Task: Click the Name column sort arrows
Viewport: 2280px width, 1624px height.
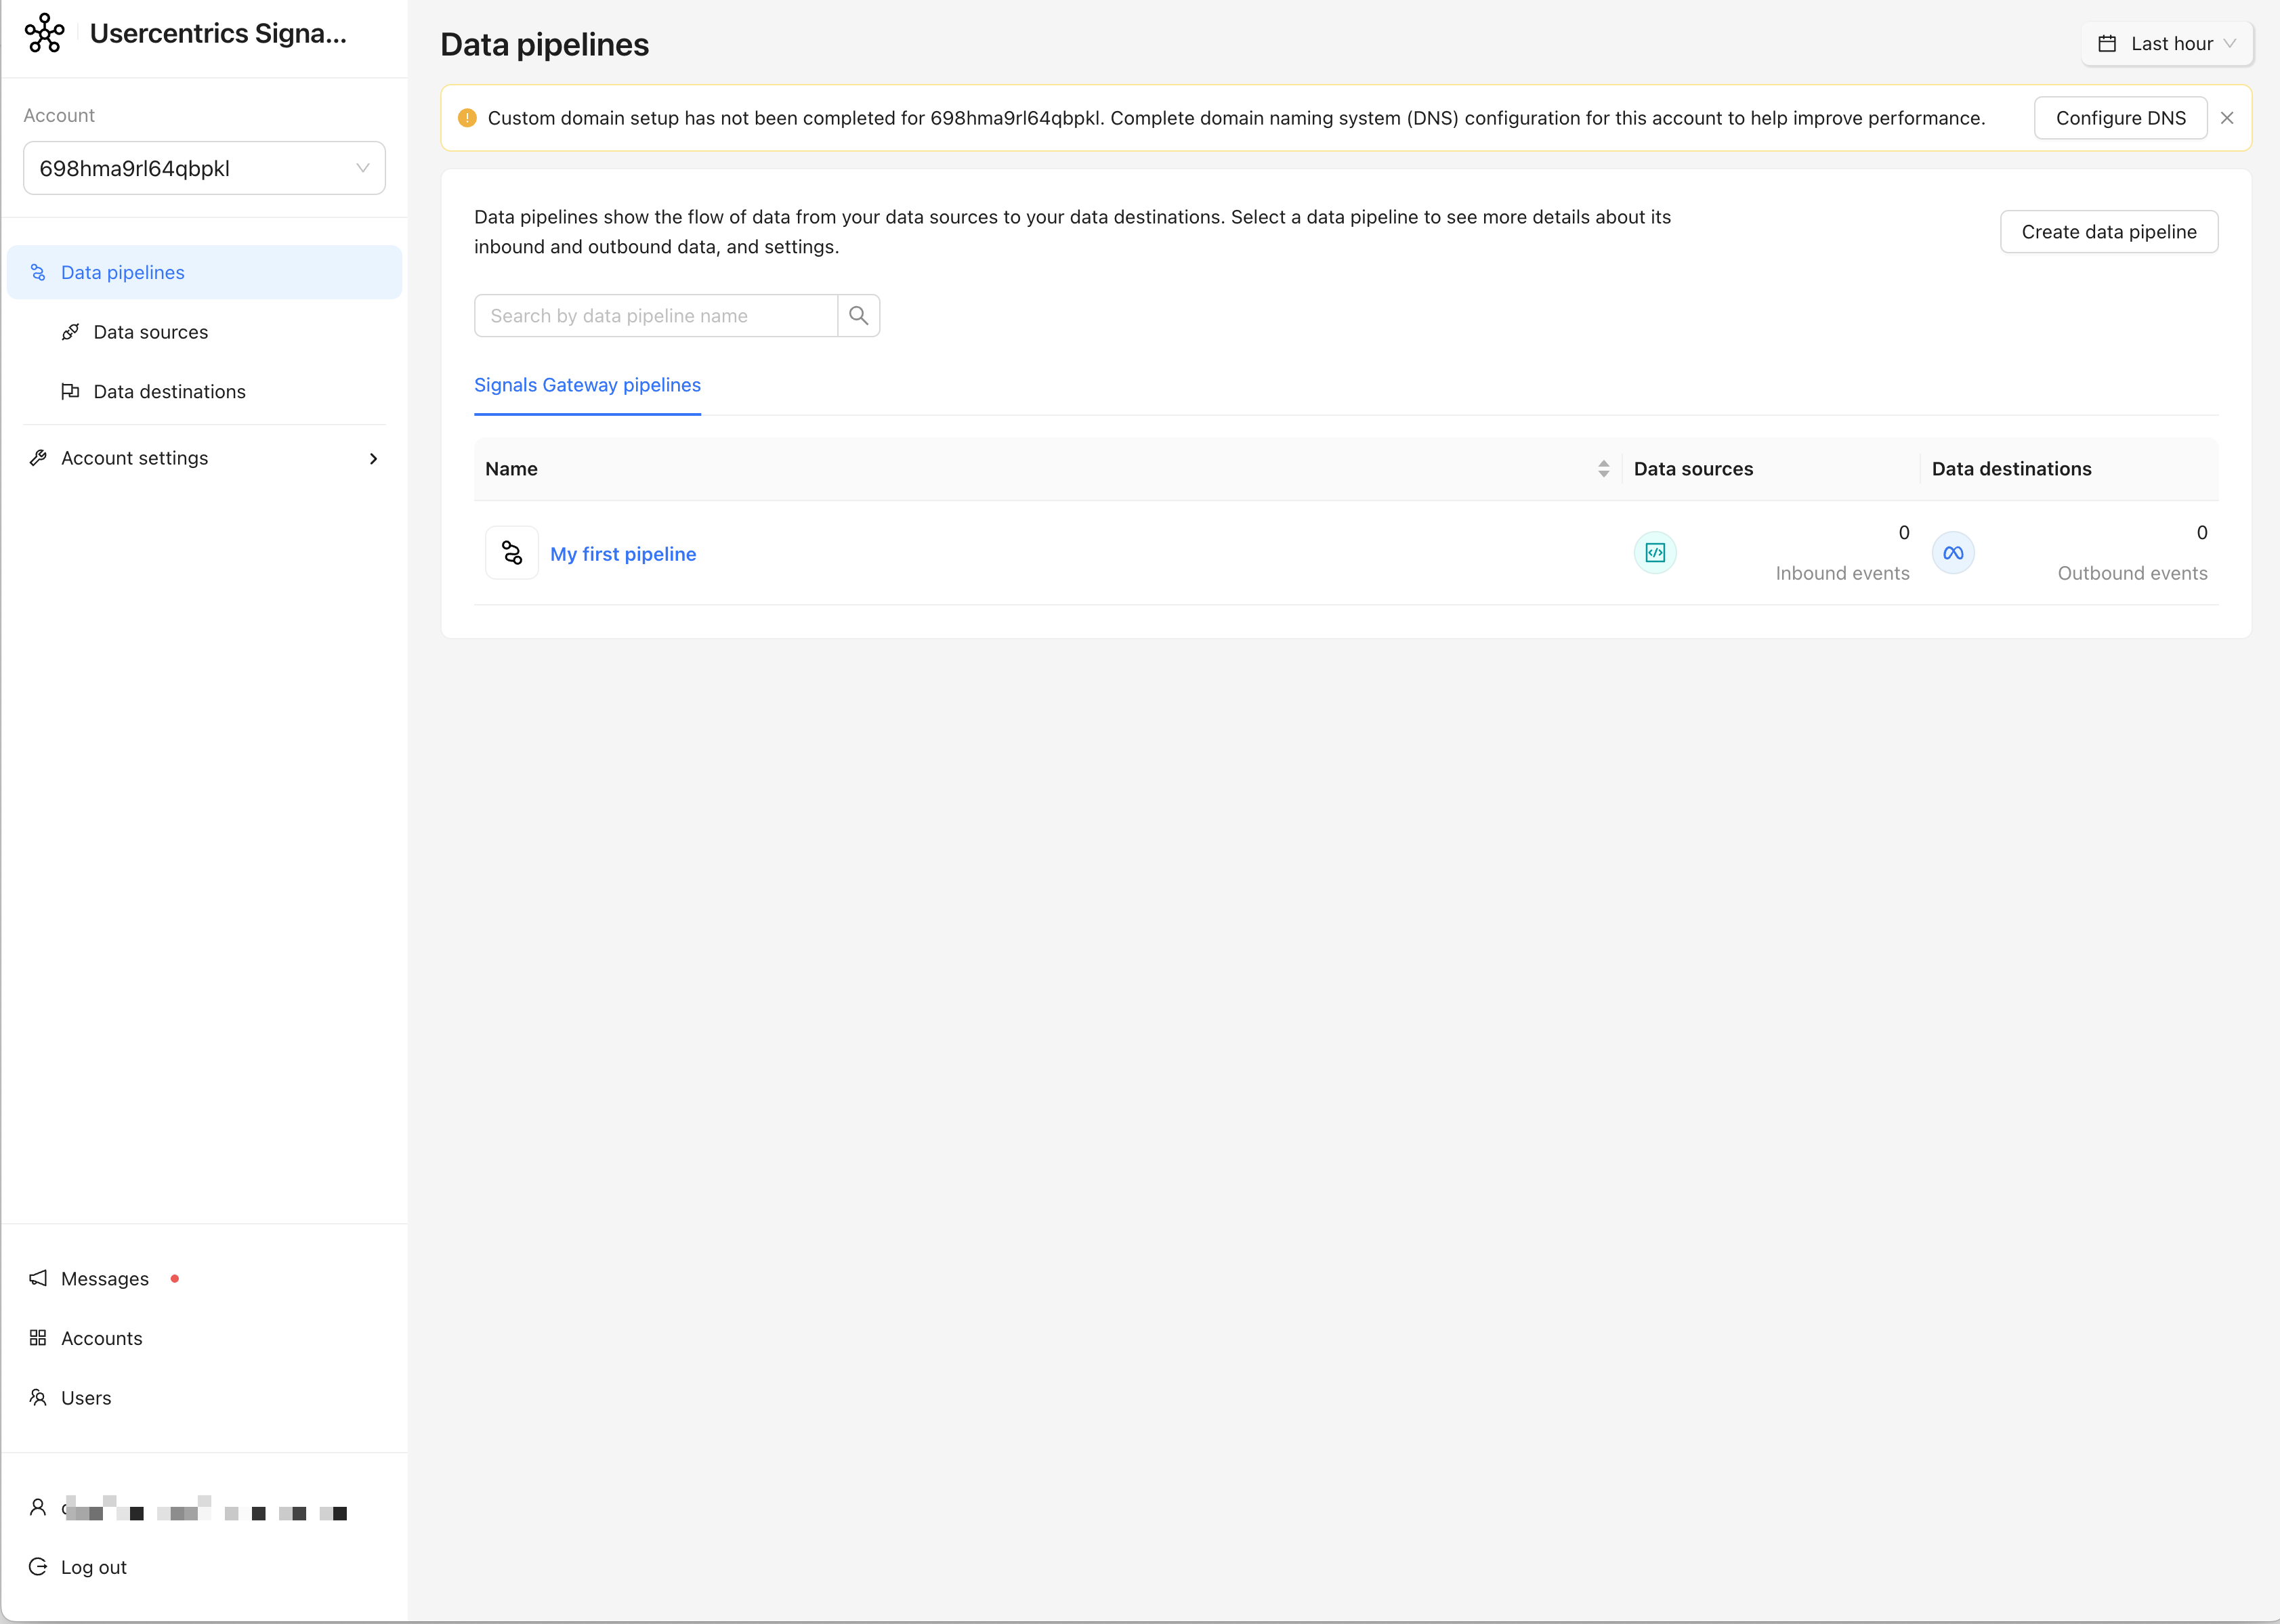Action: pos(1603,469)
